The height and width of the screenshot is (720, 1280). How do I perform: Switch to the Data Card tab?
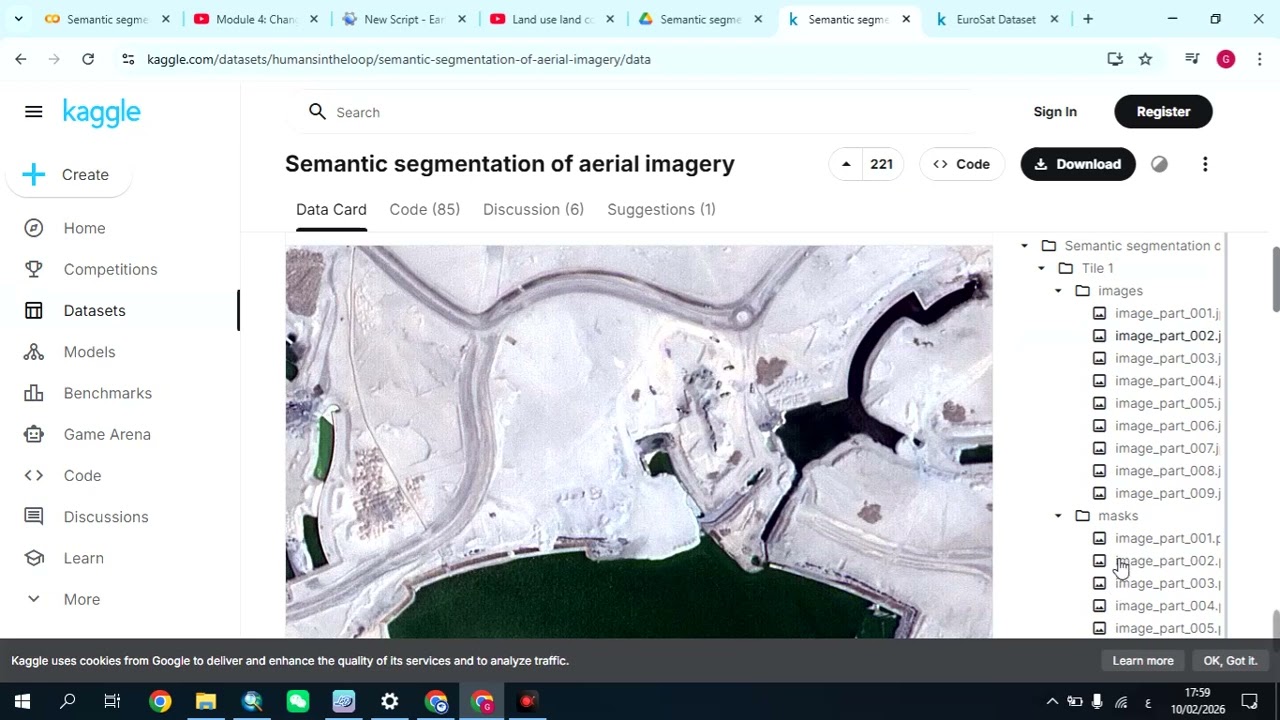coord(331,210)
